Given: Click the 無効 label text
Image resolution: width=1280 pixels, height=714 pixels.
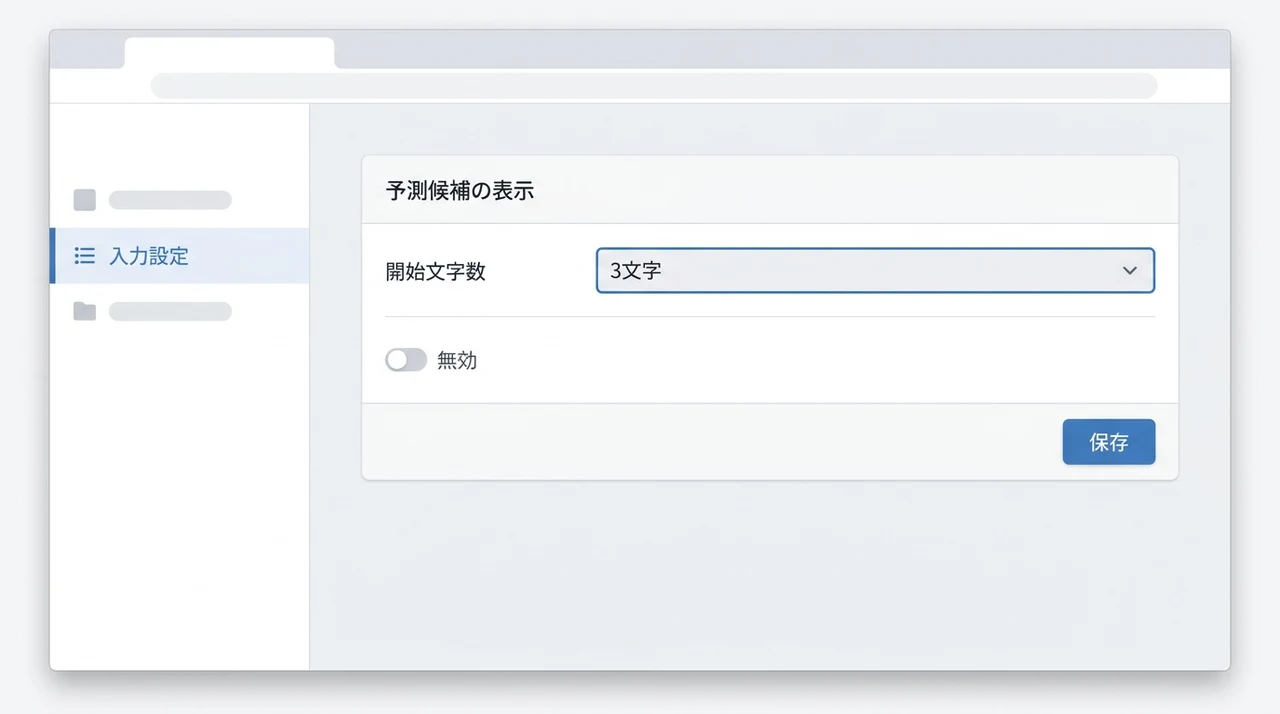Looking at the screenshot, I should [x=457, y=361].
